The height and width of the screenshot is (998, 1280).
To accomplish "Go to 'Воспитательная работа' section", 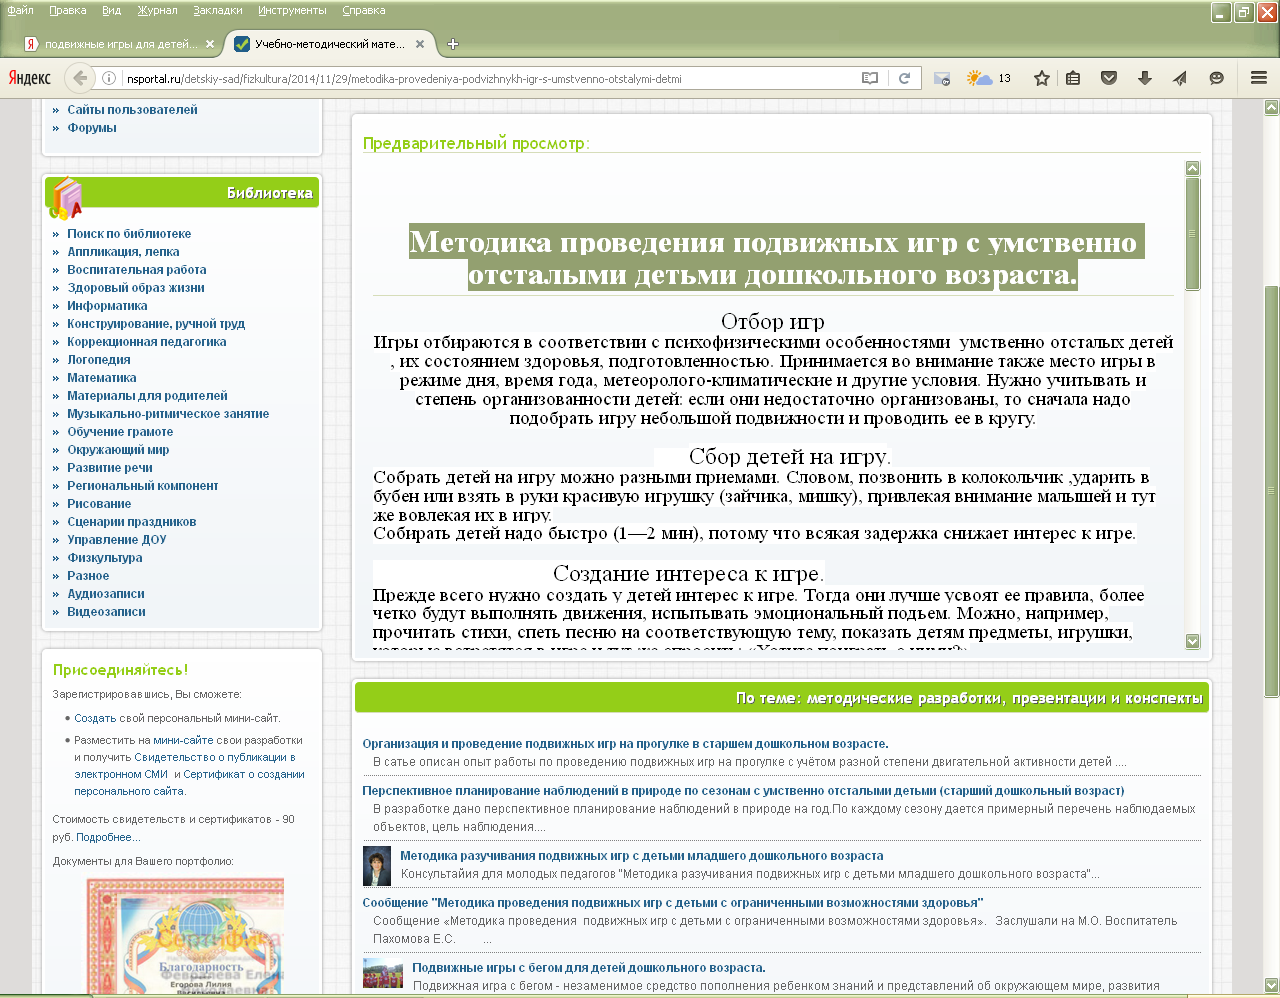I will point(137,270).
